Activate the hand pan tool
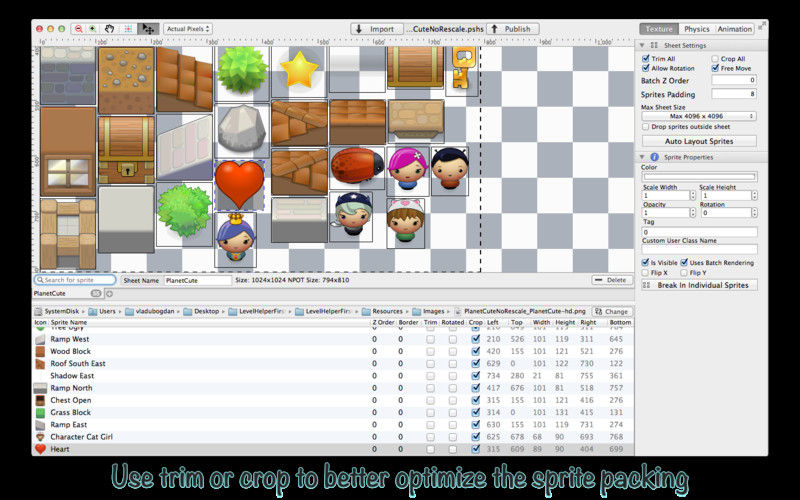This screenshot has width=800, height=500. point(109,29)
